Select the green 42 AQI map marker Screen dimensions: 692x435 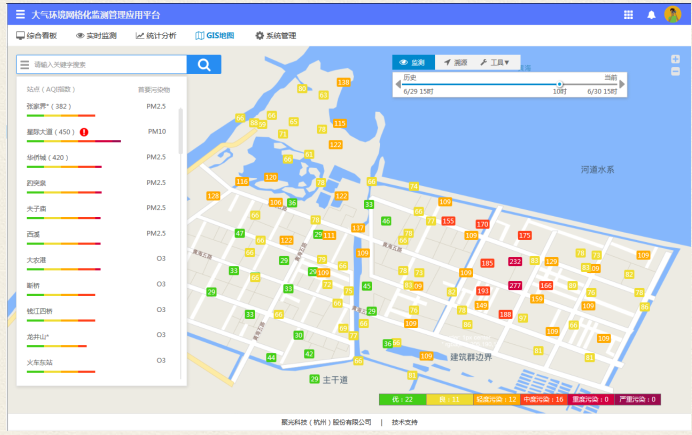[x=309, y=353]
